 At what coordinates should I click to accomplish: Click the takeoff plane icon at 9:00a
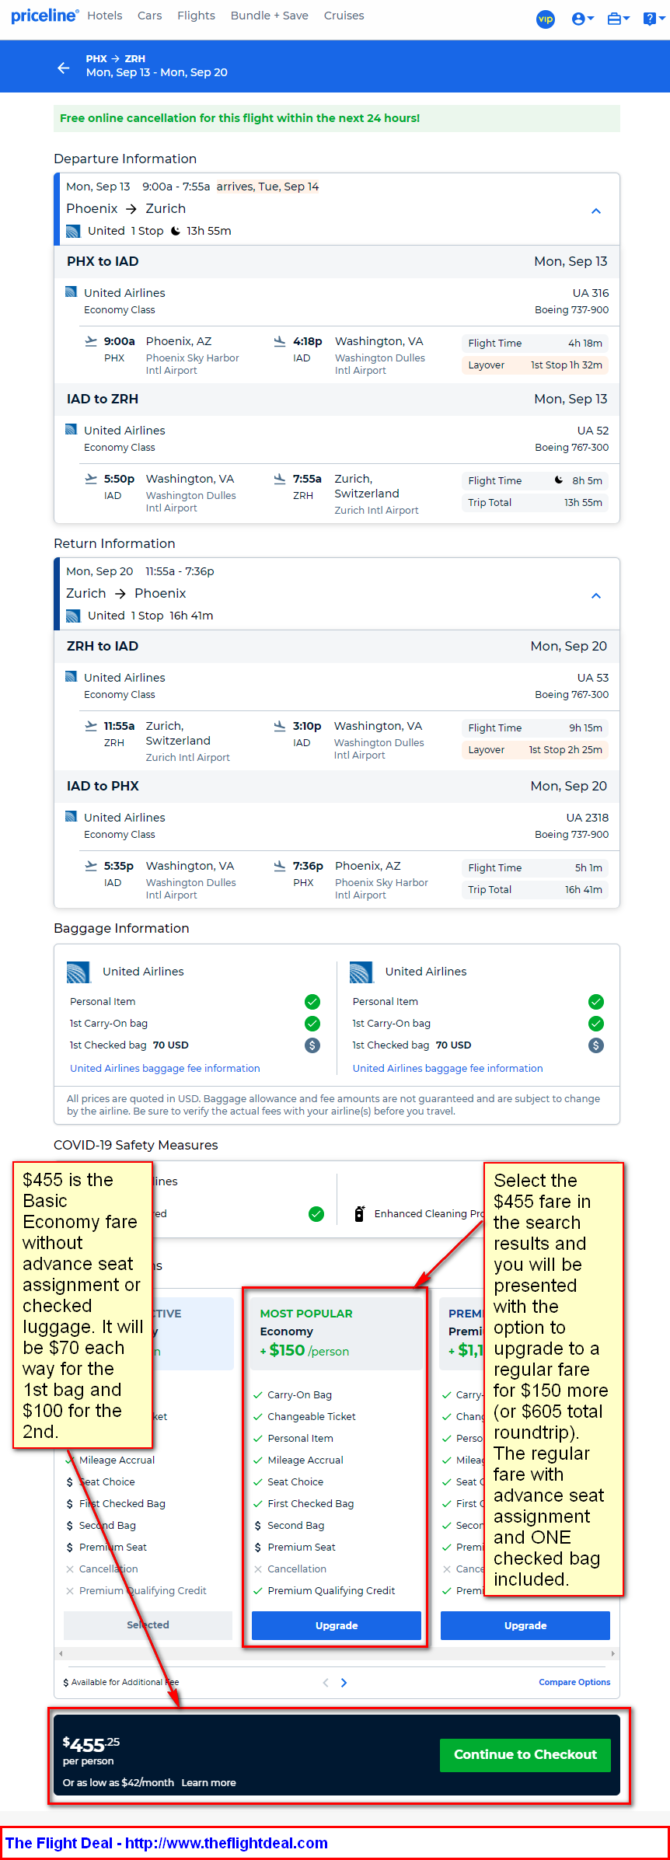click(x=91, y=341)
